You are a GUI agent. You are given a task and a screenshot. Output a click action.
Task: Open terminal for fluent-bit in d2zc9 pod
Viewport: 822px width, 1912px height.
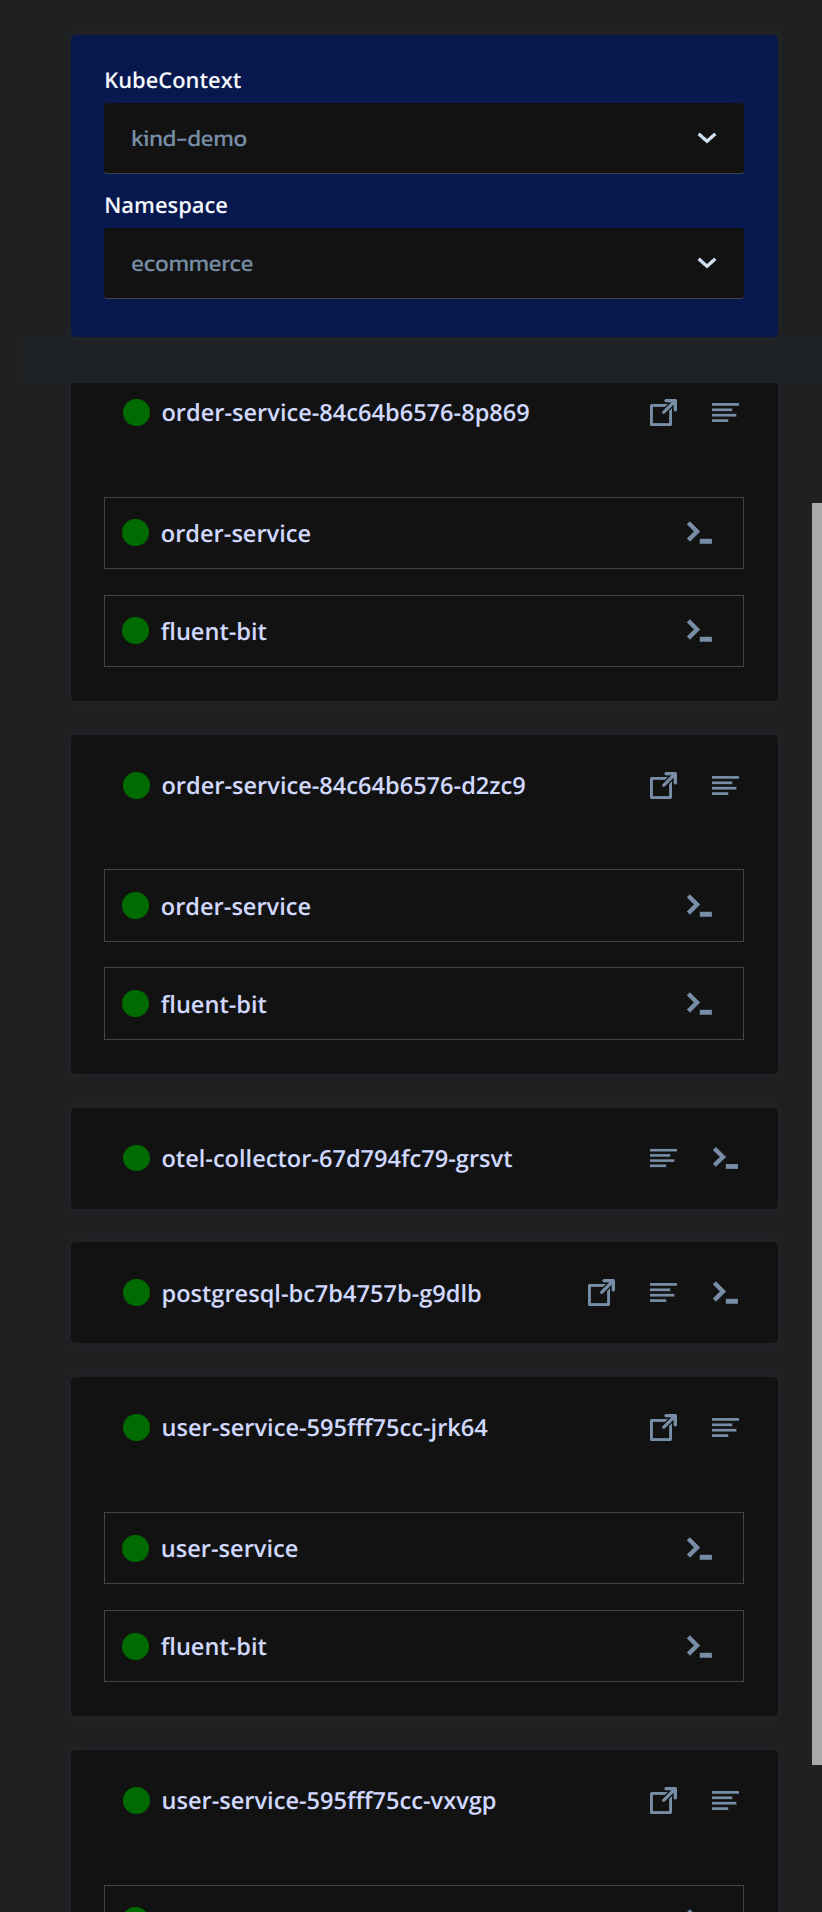coord(699,1004)
